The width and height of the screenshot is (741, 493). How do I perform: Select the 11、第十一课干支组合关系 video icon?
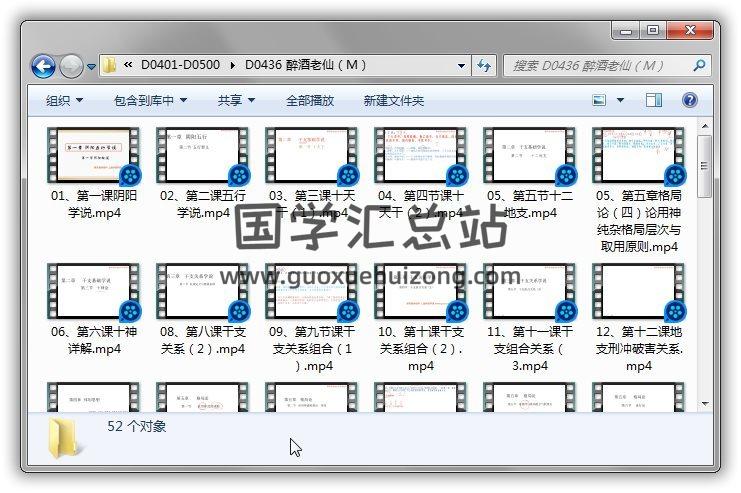tap(530, 292)
